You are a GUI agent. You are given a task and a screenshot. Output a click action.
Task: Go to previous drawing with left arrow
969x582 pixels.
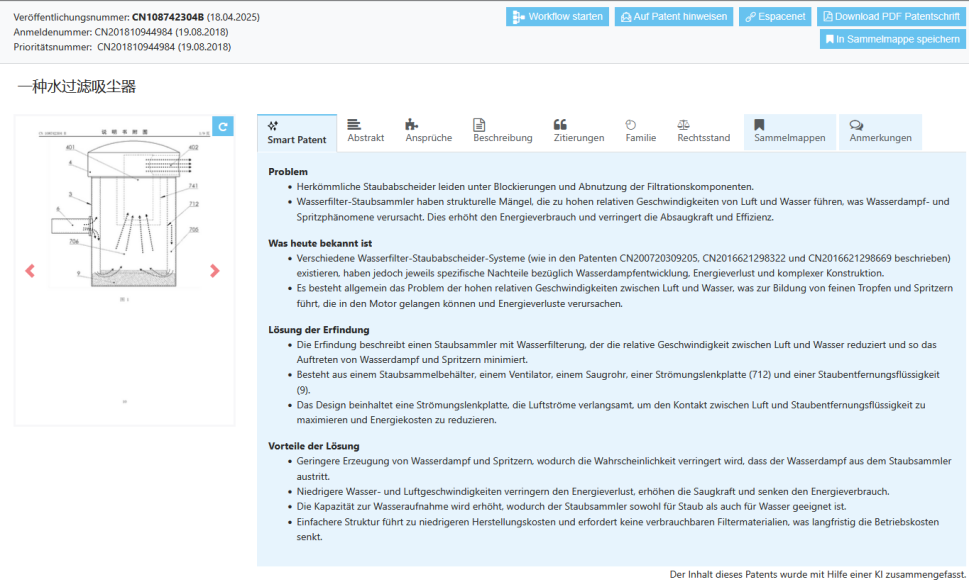pyautogui.click(x=30, y=271)
